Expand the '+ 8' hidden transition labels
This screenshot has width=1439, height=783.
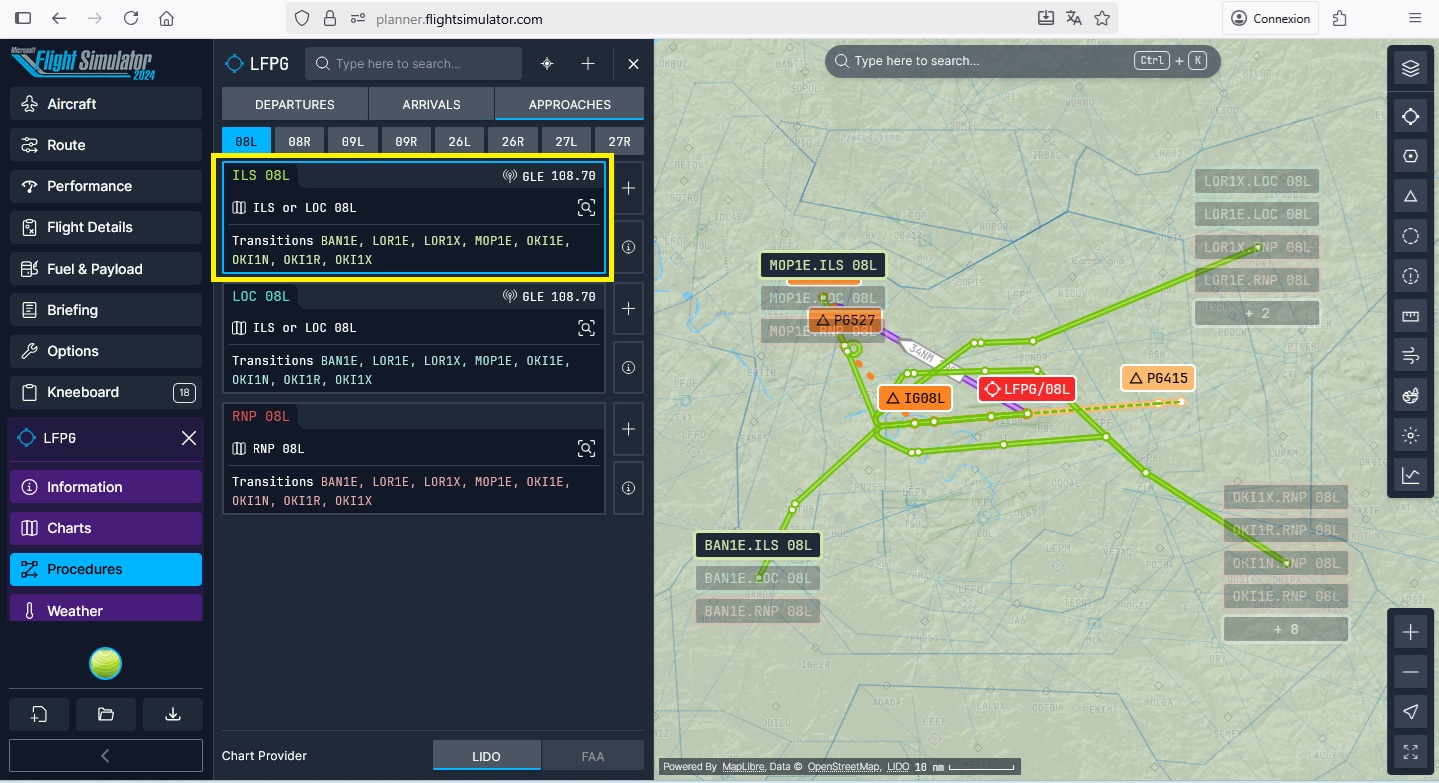(1285, 629)
